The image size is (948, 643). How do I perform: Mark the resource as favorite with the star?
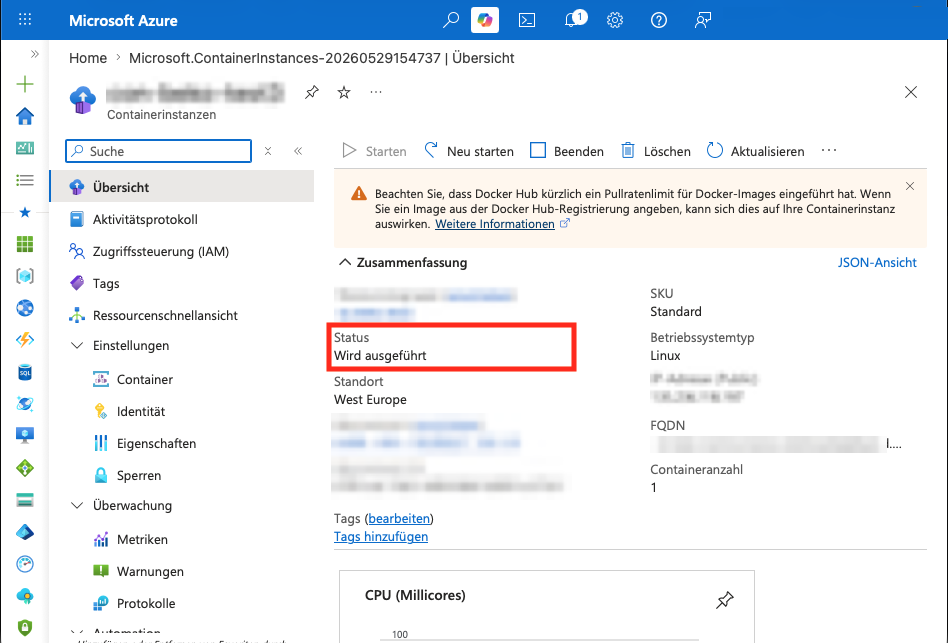click(x=344, y=92)
